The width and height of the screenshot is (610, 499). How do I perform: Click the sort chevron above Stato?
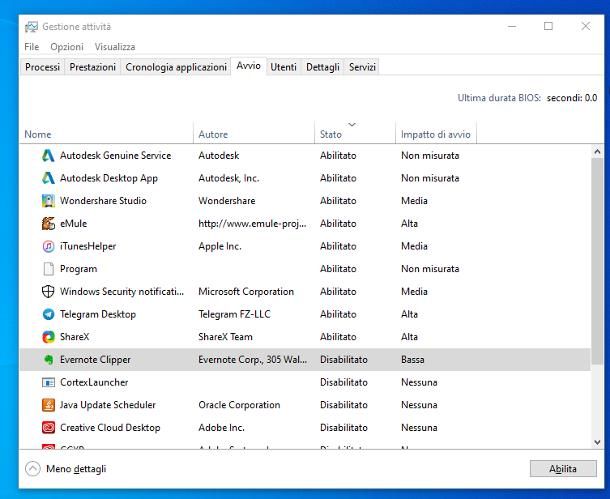tap(352, 125)
